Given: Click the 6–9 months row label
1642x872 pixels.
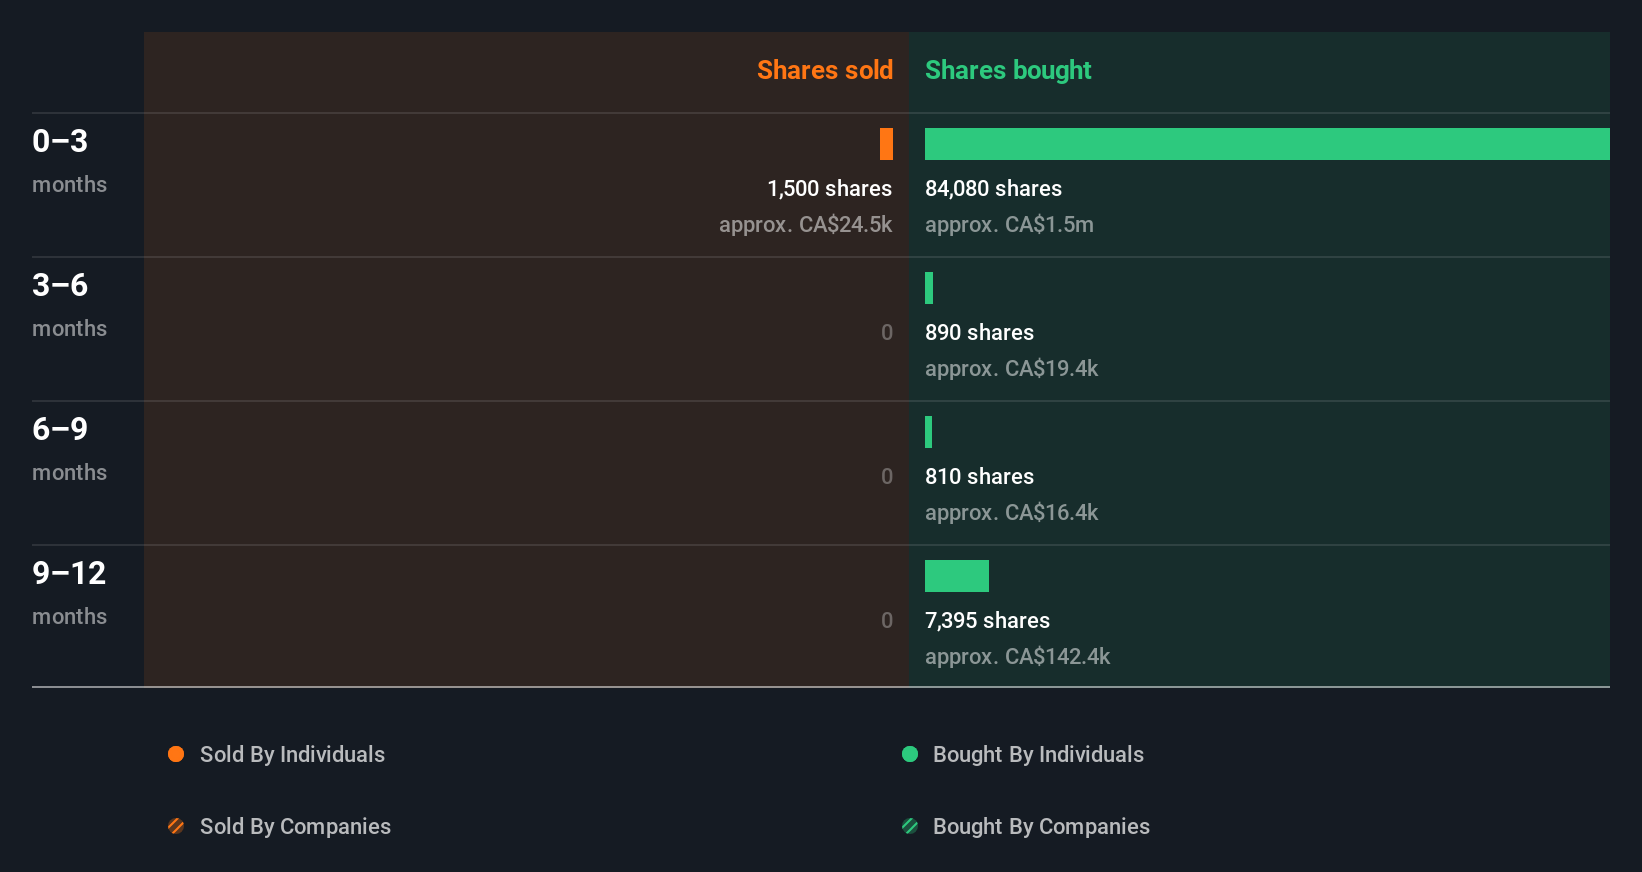Looking at the screenshot, I should 69,449.
